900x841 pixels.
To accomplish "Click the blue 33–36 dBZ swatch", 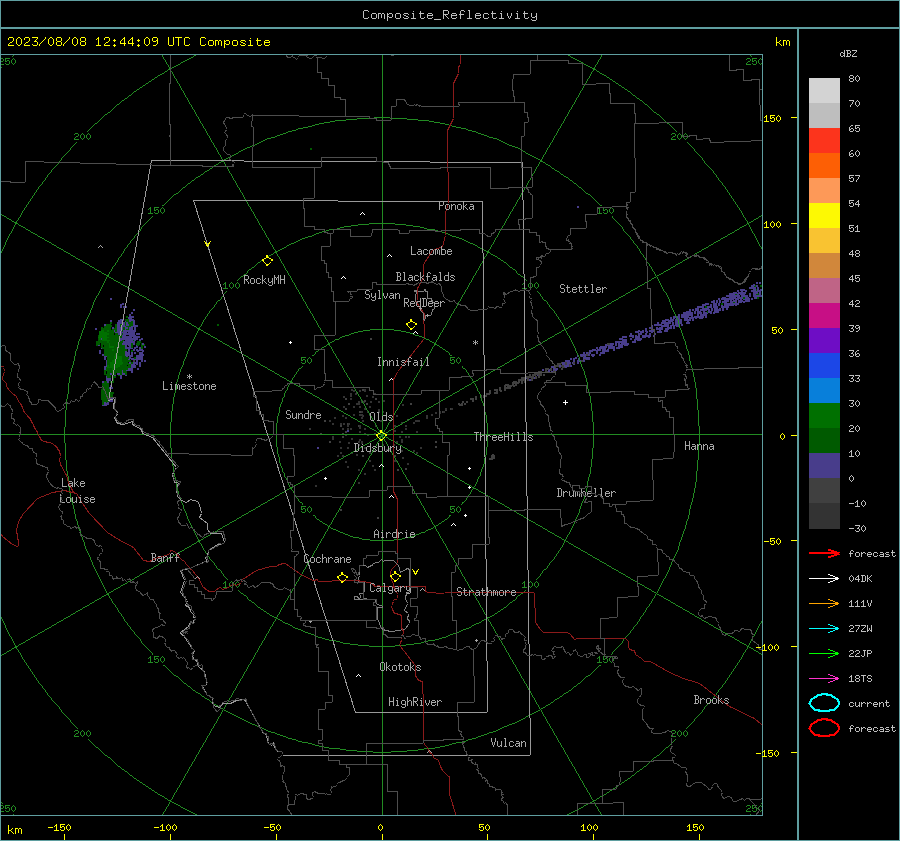I will tap(824, 366).
